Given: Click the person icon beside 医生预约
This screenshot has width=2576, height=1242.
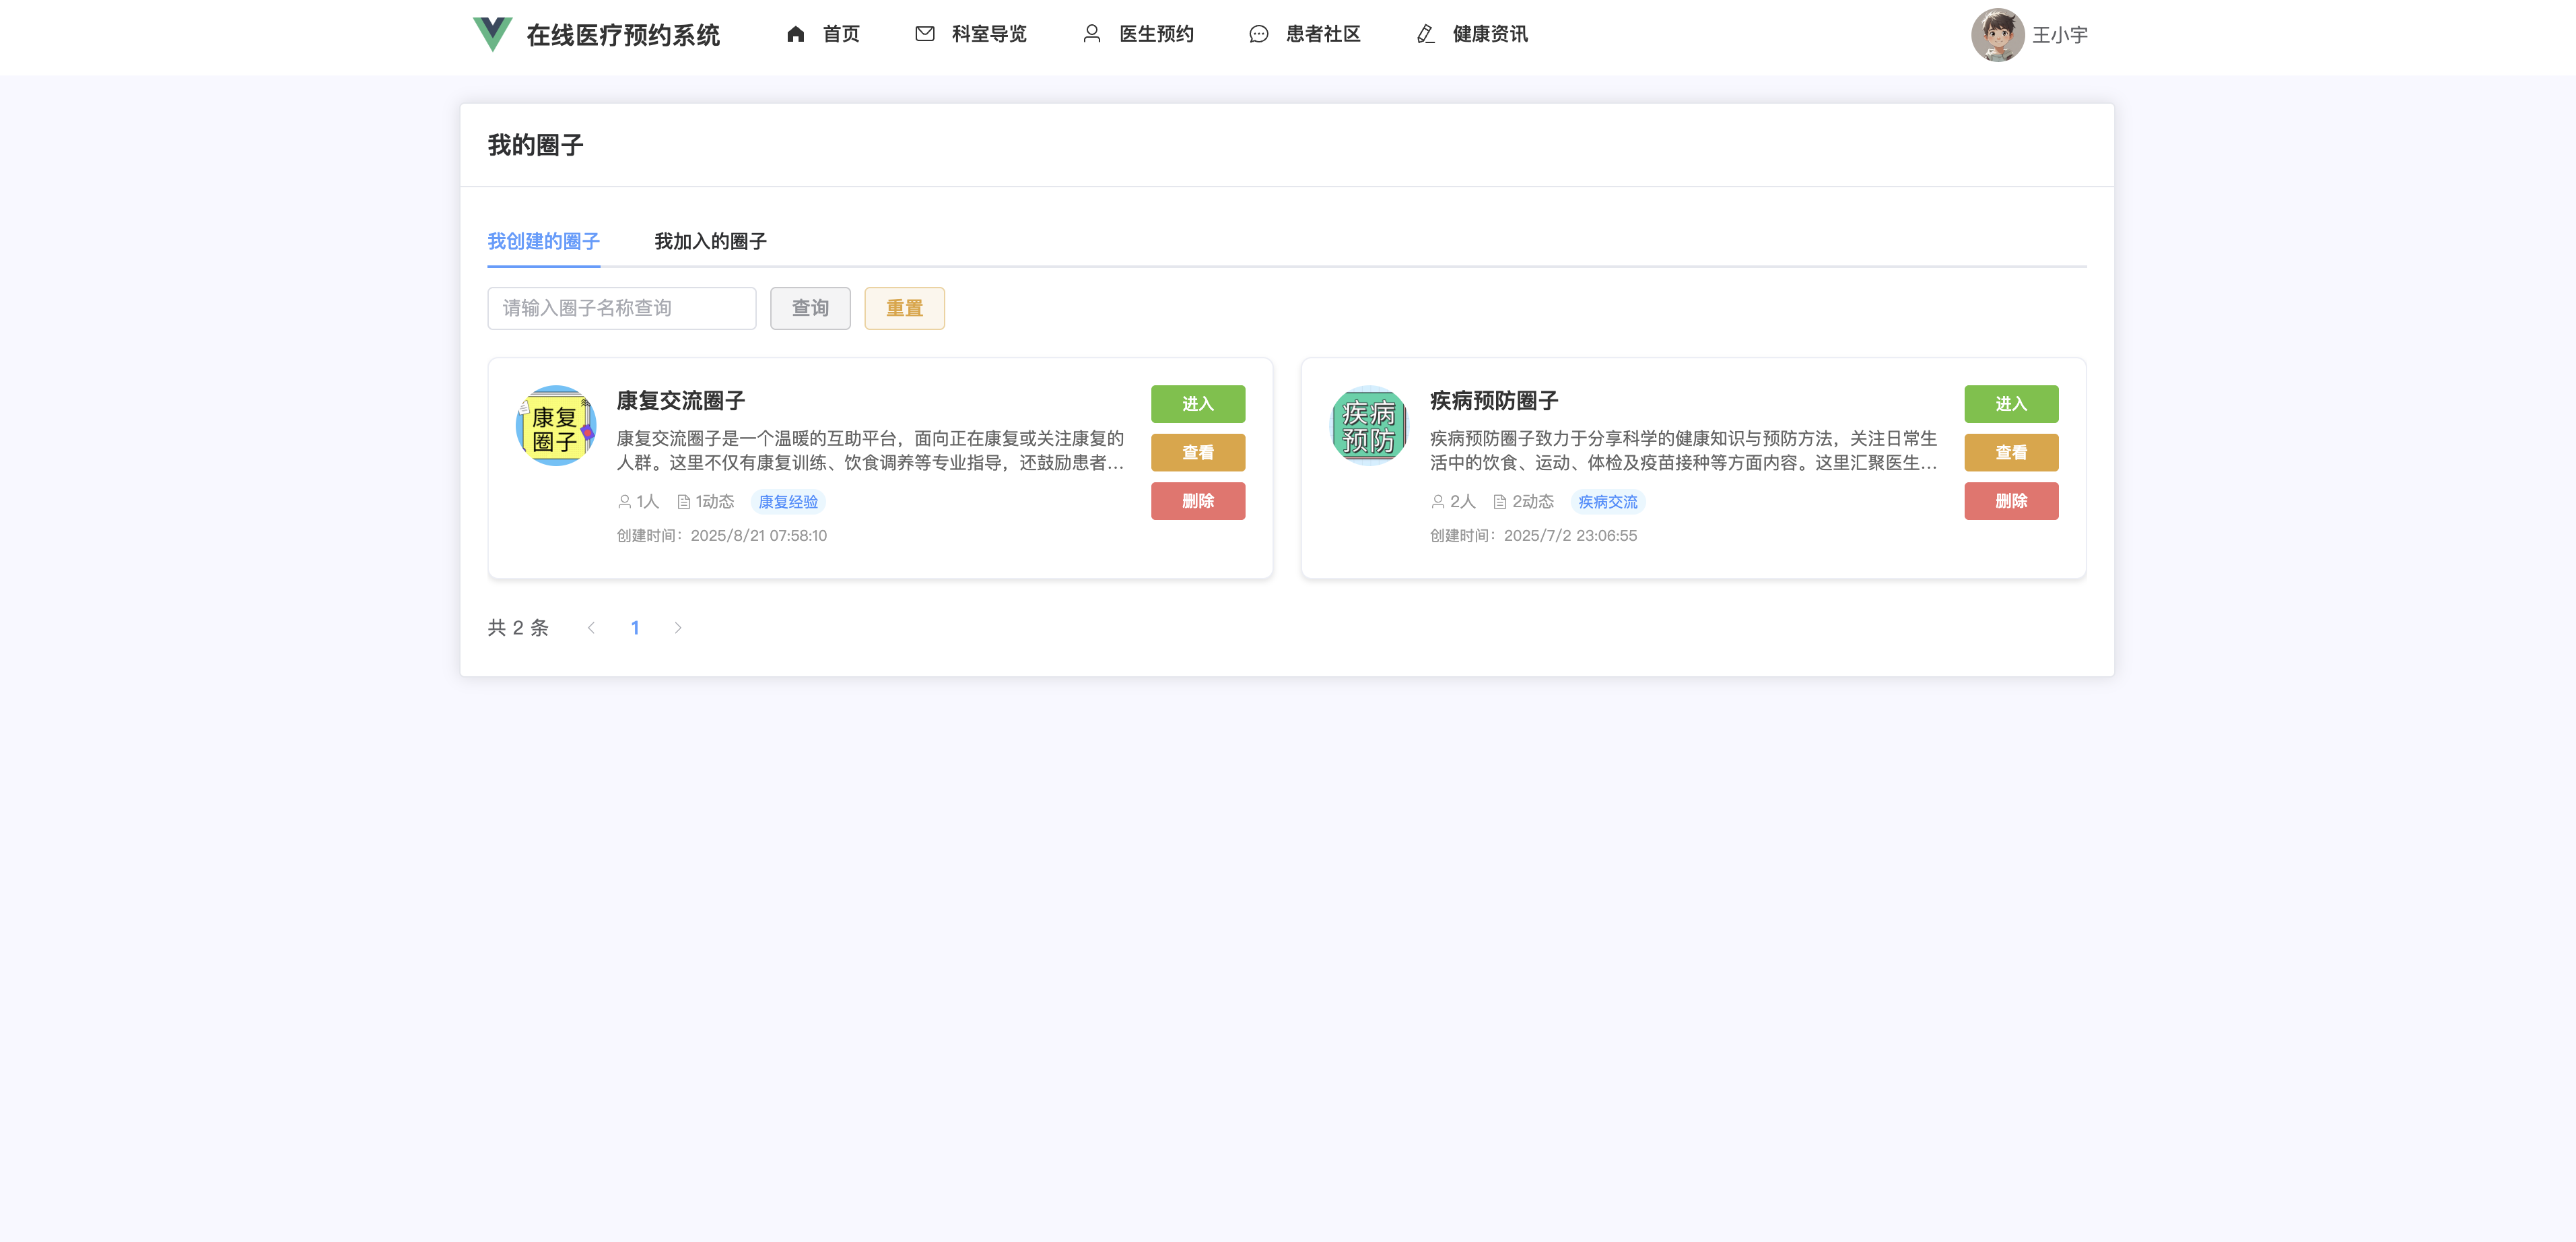Looking at the screenshot, I should point(1092,34).
